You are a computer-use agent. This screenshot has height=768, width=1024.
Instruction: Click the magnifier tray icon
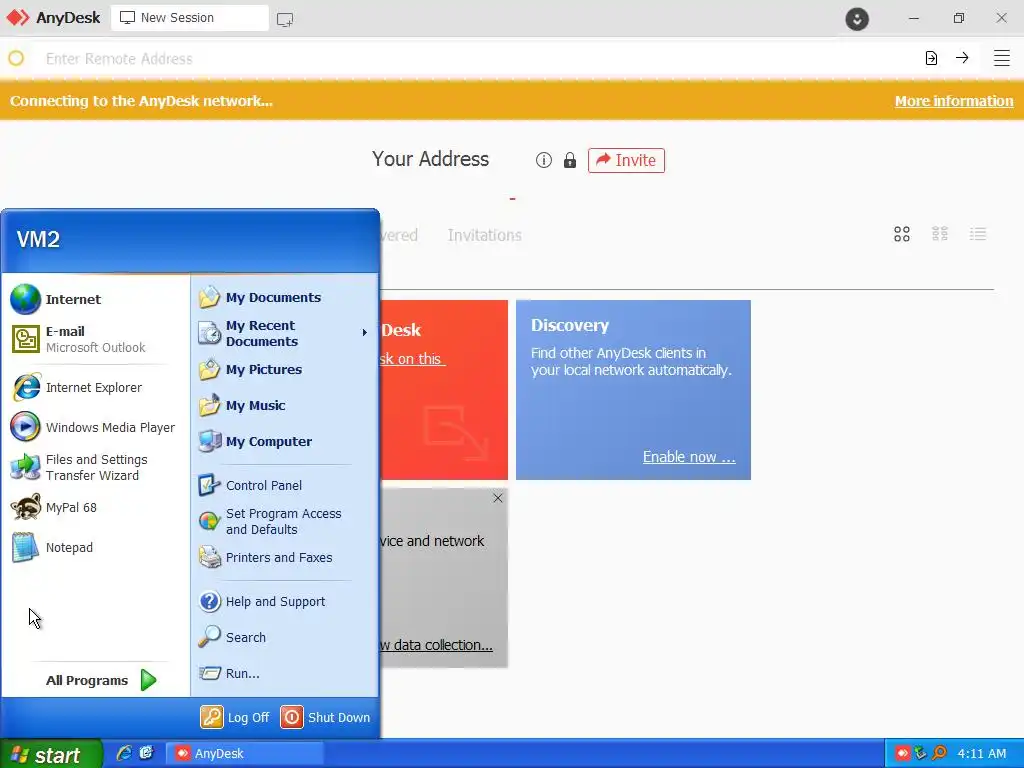tap(939, 754)
